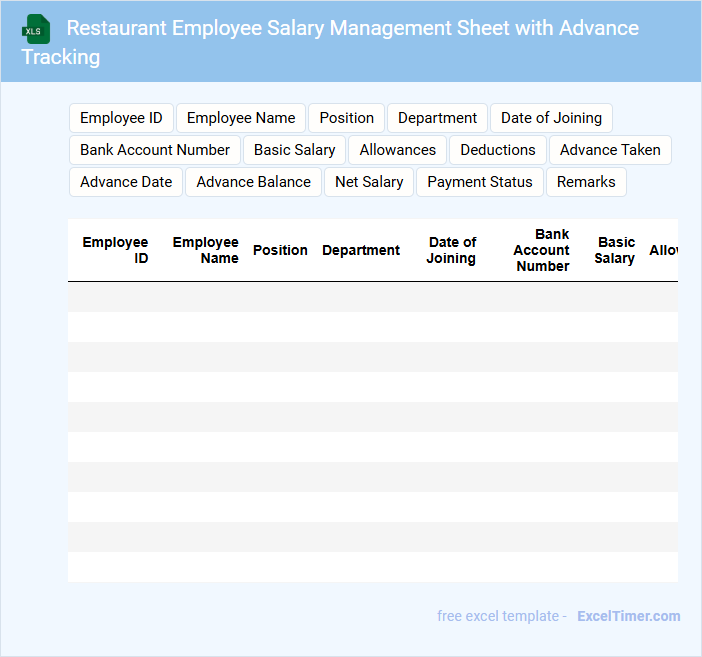Select the Employee ID tag

pyautogui.click(x=121, y=118)
